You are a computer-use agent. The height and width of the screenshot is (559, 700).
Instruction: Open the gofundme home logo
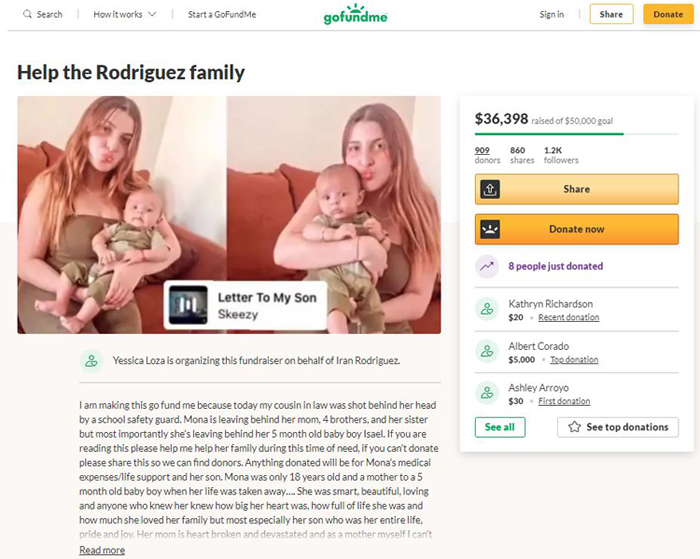(x=355, y=14)
